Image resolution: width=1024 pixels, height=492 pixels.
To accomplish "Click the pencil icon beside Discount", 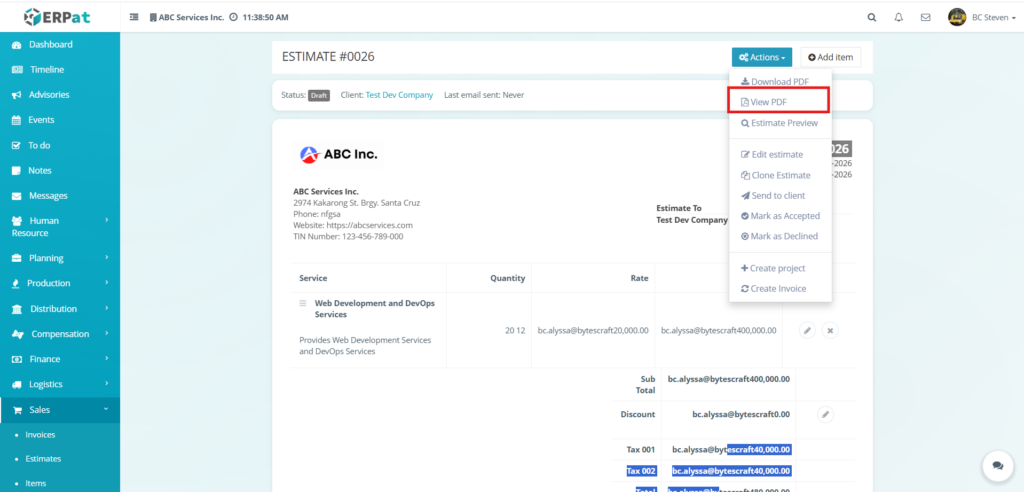I will [825, 413].
